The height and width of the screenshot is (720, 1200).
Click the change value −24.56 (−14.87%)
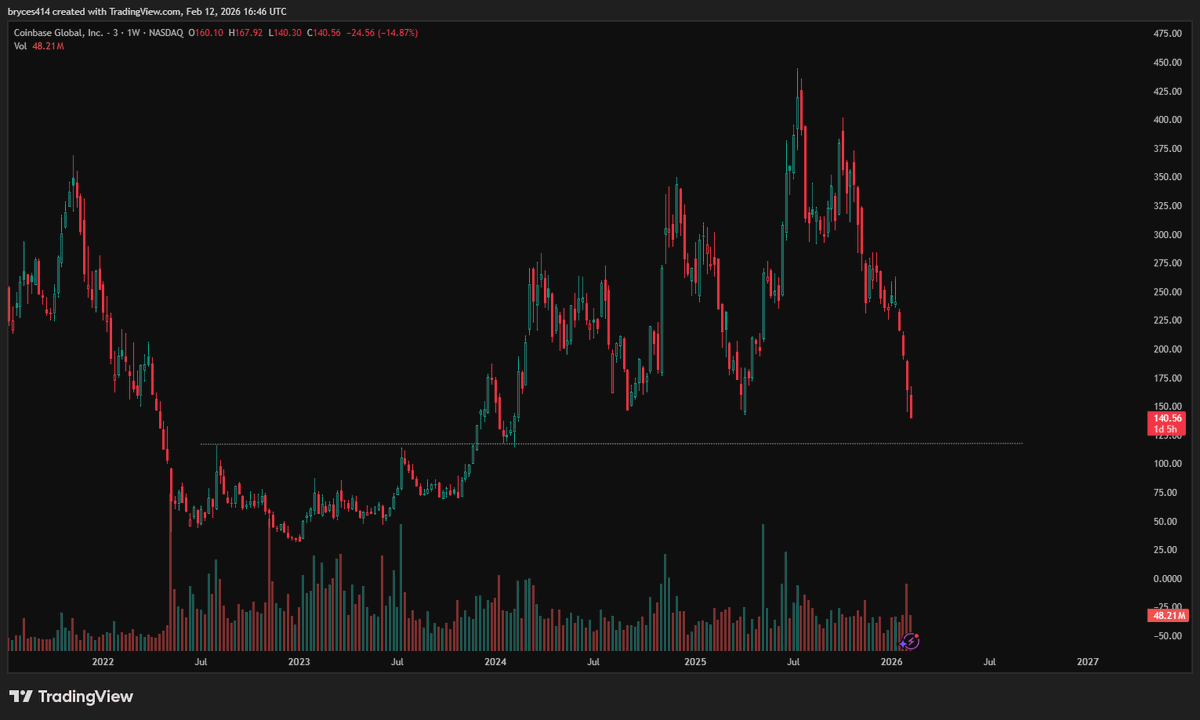pos(382,33)
